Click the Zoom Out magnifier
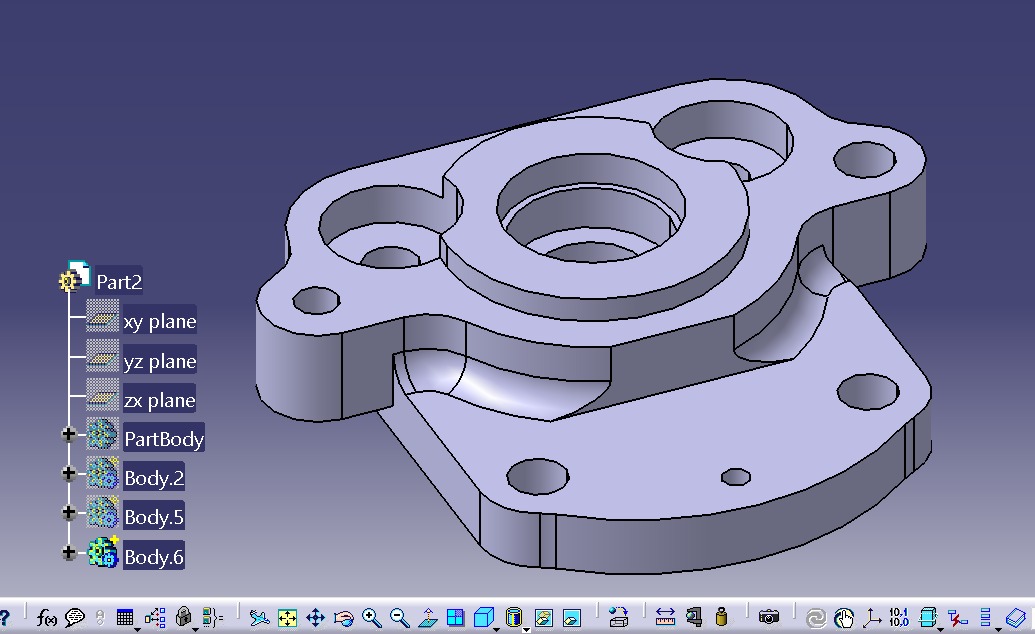The height and width of the screenshot is (634, 1035). click(x=399, y=618)
